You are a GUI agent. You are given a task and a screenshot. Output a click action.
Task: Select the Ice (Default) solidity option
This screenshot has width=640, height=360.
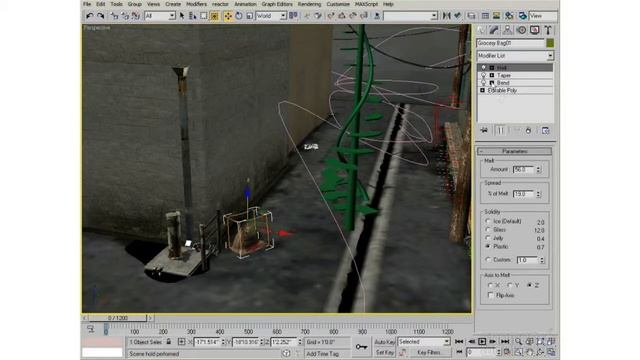pyautogui.click(x=488, y=221)
